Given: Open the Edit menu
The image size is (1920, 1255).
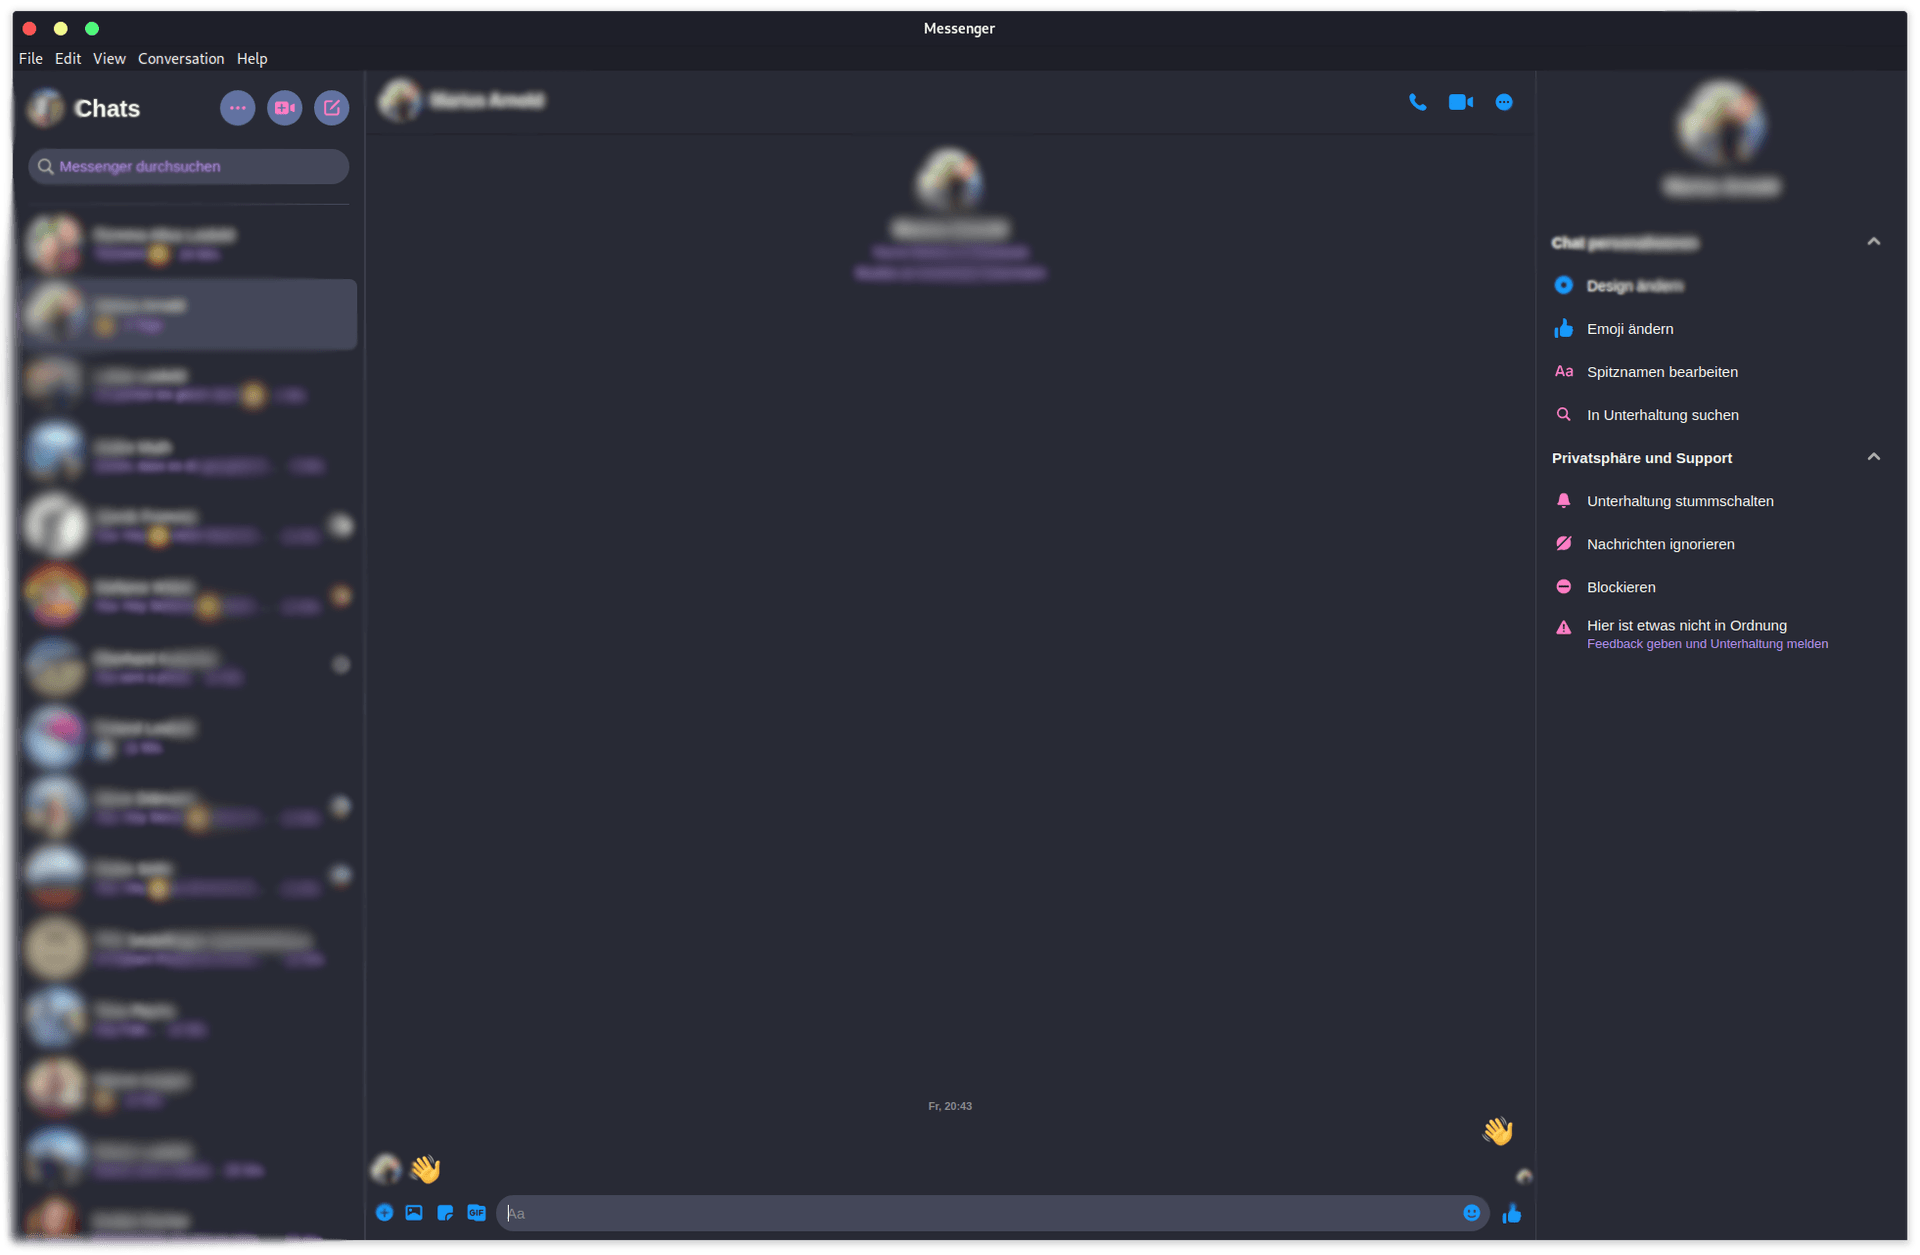Looking at the screenshot, I should tap(68, 59).
